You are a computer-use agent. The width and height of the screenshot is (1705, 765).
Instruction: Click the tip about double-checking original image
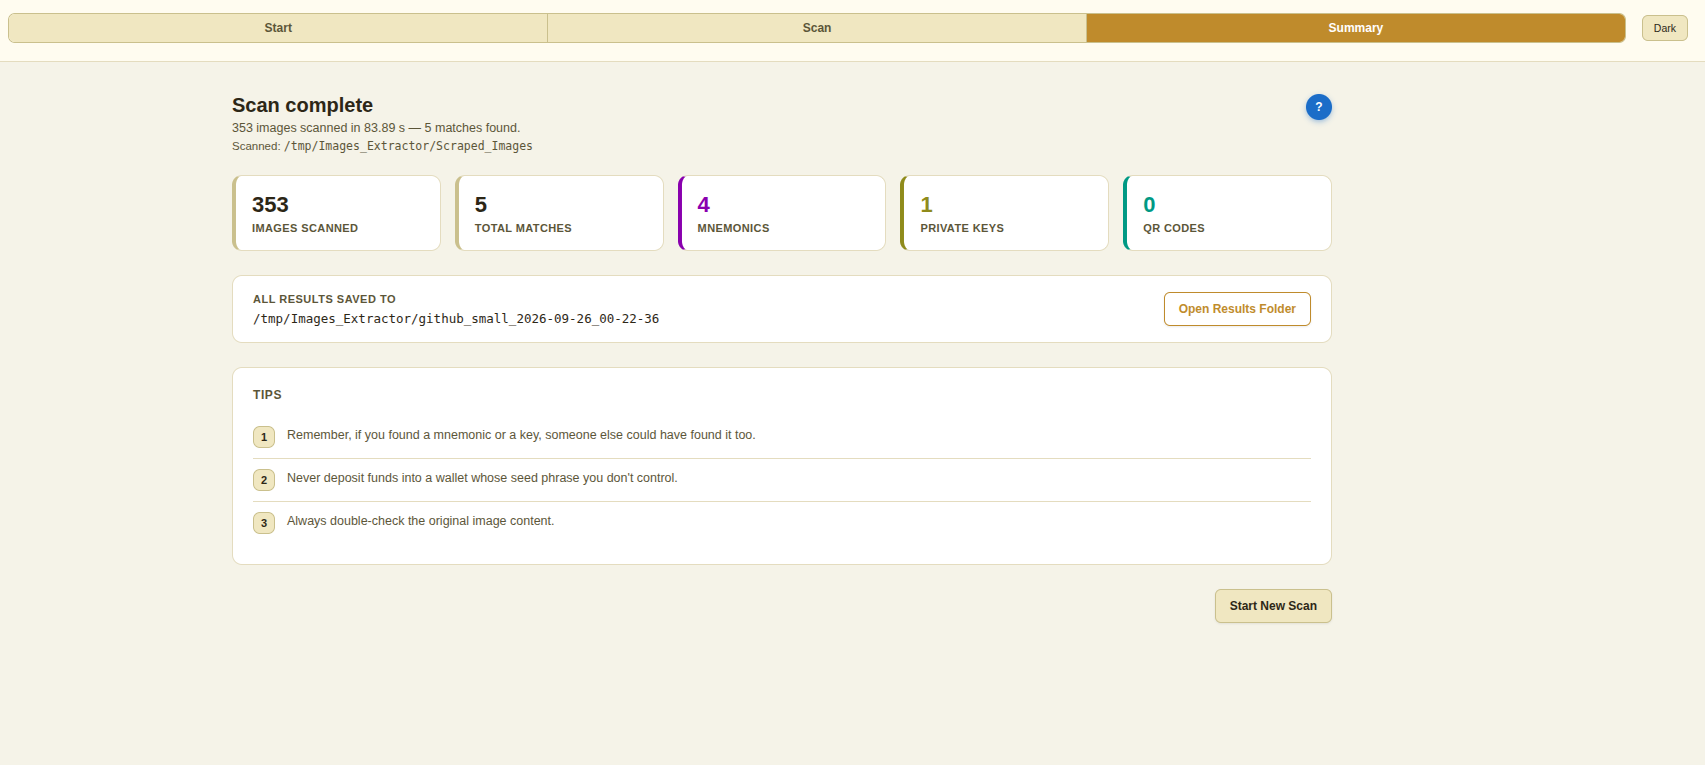click(420, 521)
